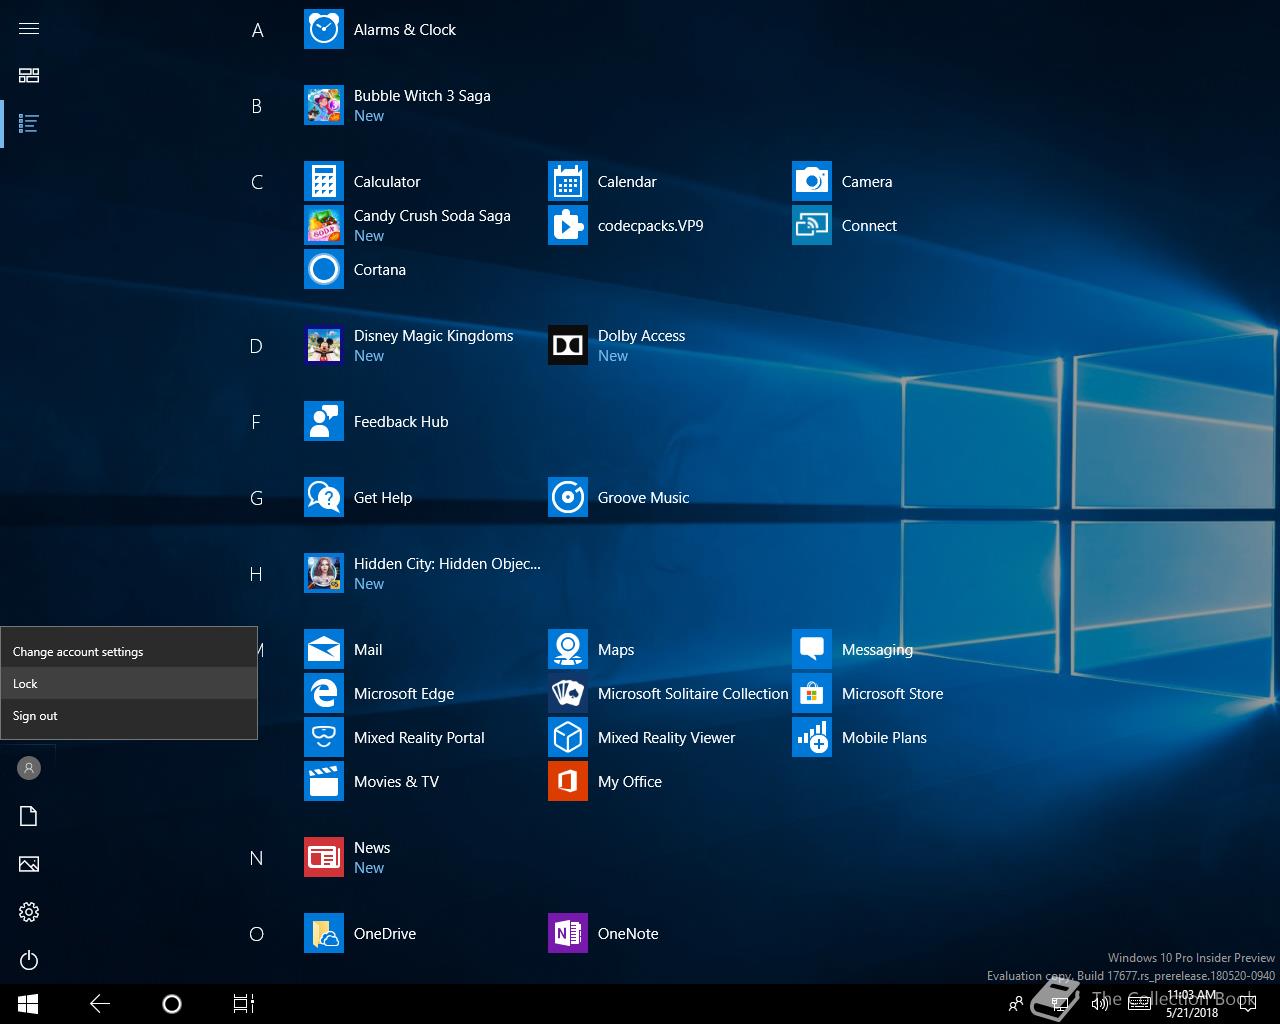
Task: Launch the Messaging app icon
Action: (x=812, y=650)
